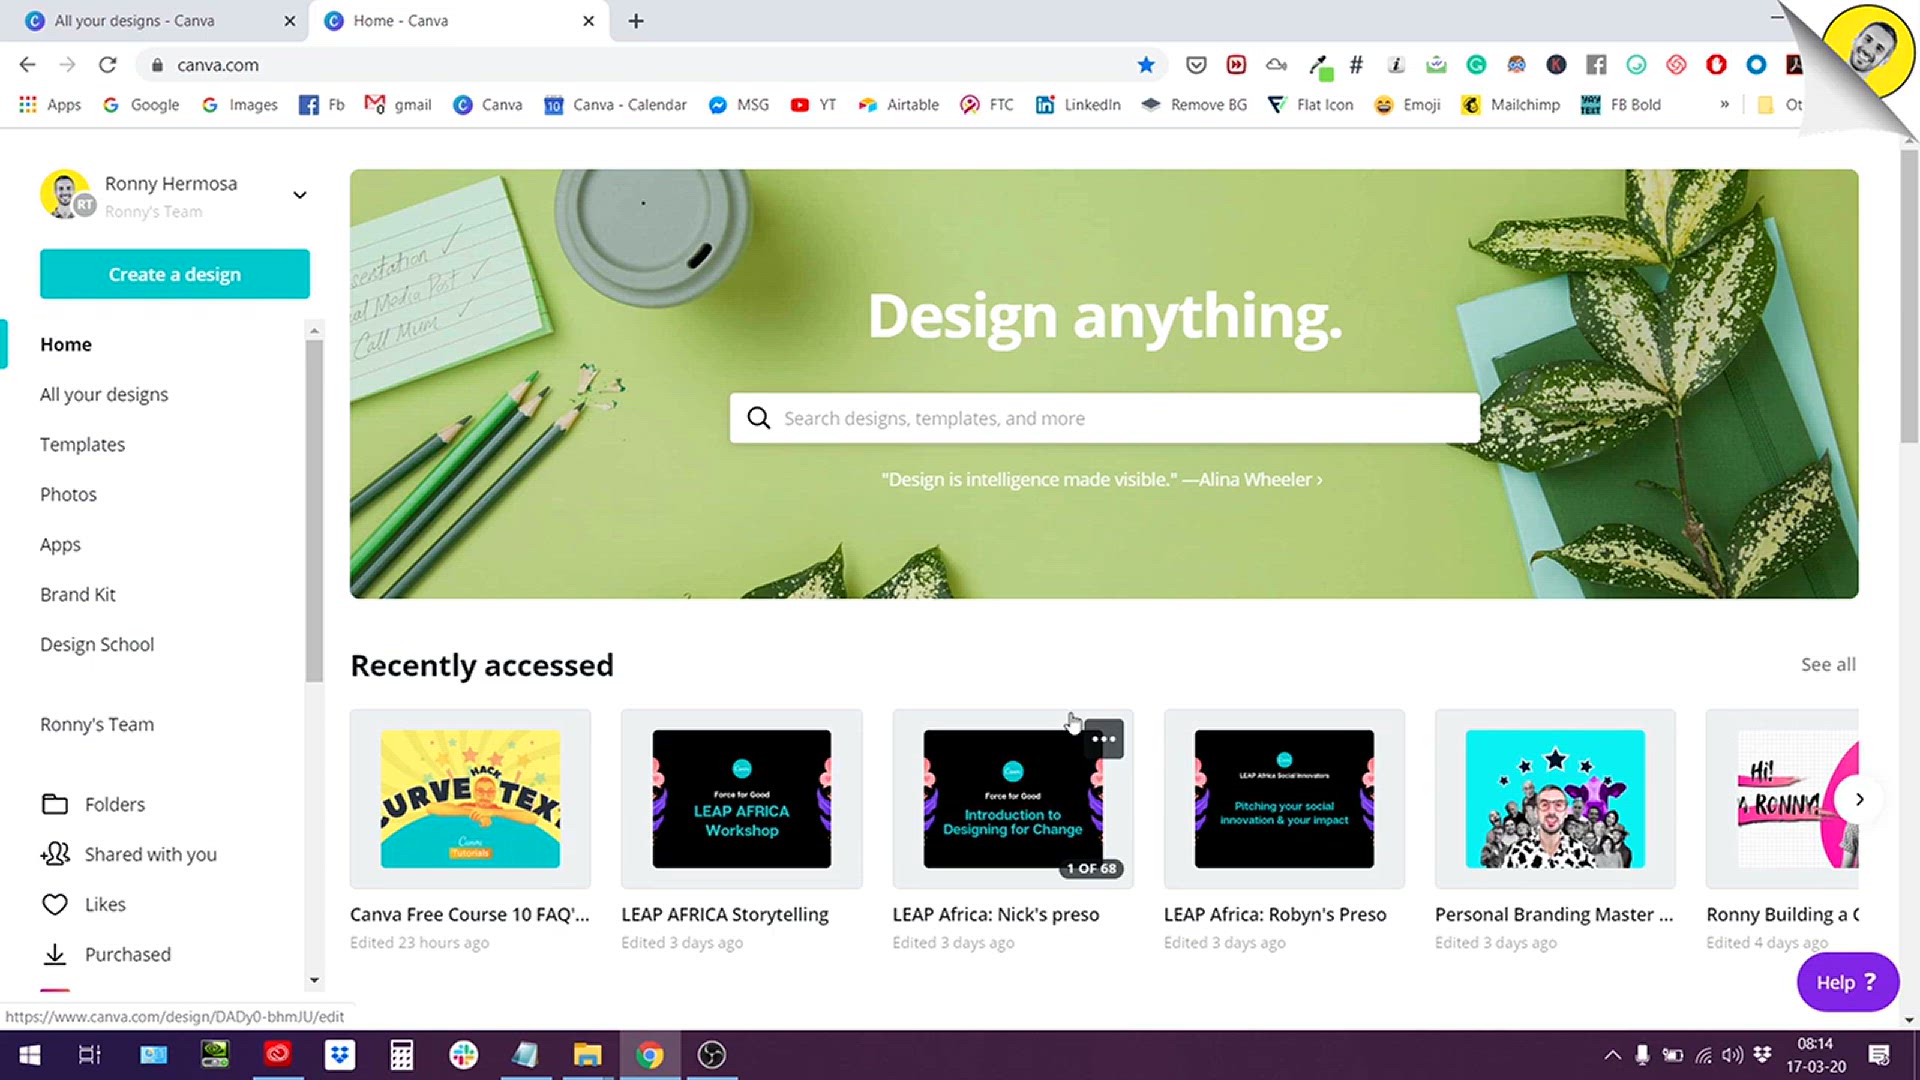This screenshot has height=1080, width=1920.
Task: Show hidden system tray icons
Action: pyautogui.click(x=1612, y=1055)
